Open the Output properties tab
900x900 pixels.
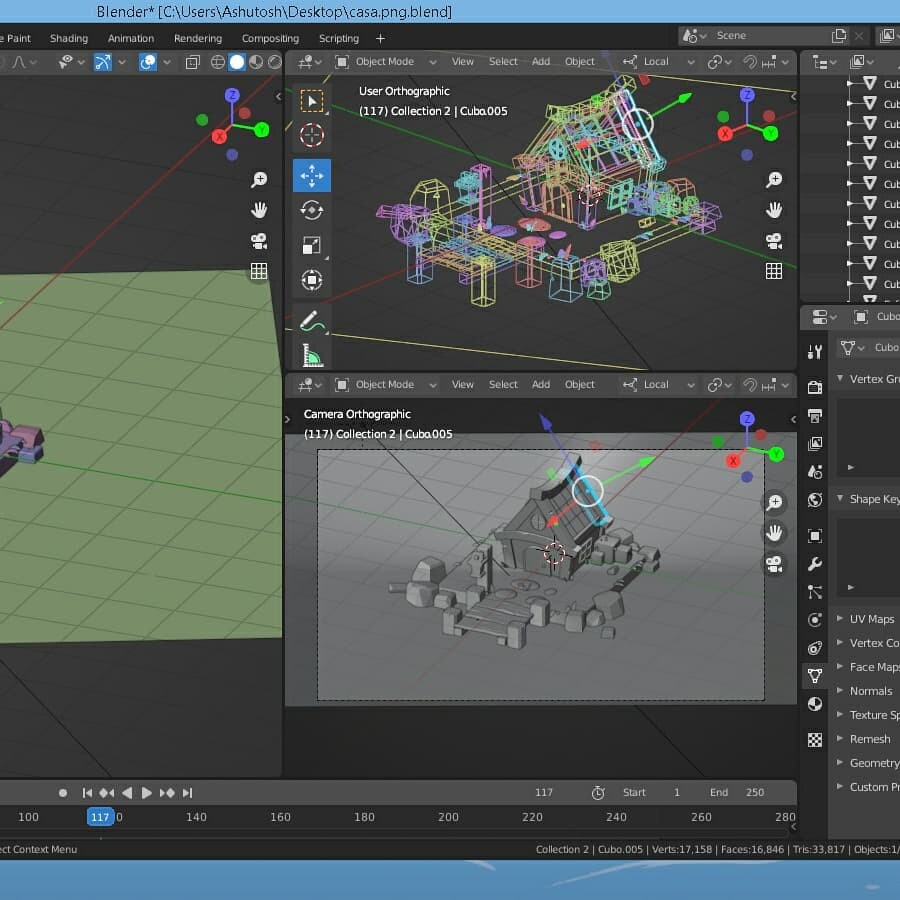point(815,416)
